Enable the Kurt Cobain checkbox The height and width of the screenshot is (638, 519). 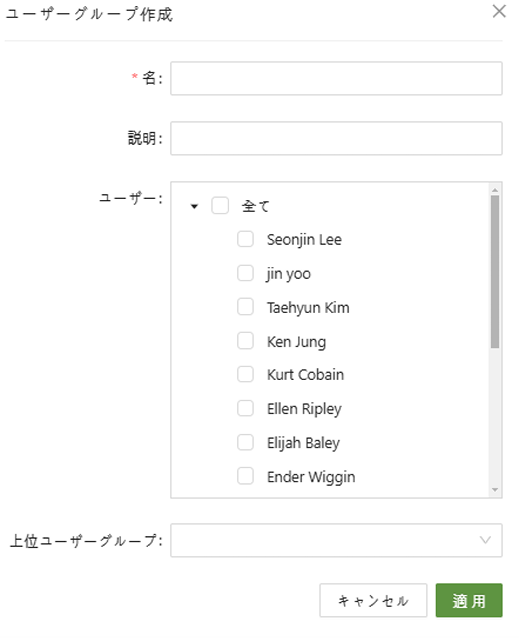pos(245,374)
